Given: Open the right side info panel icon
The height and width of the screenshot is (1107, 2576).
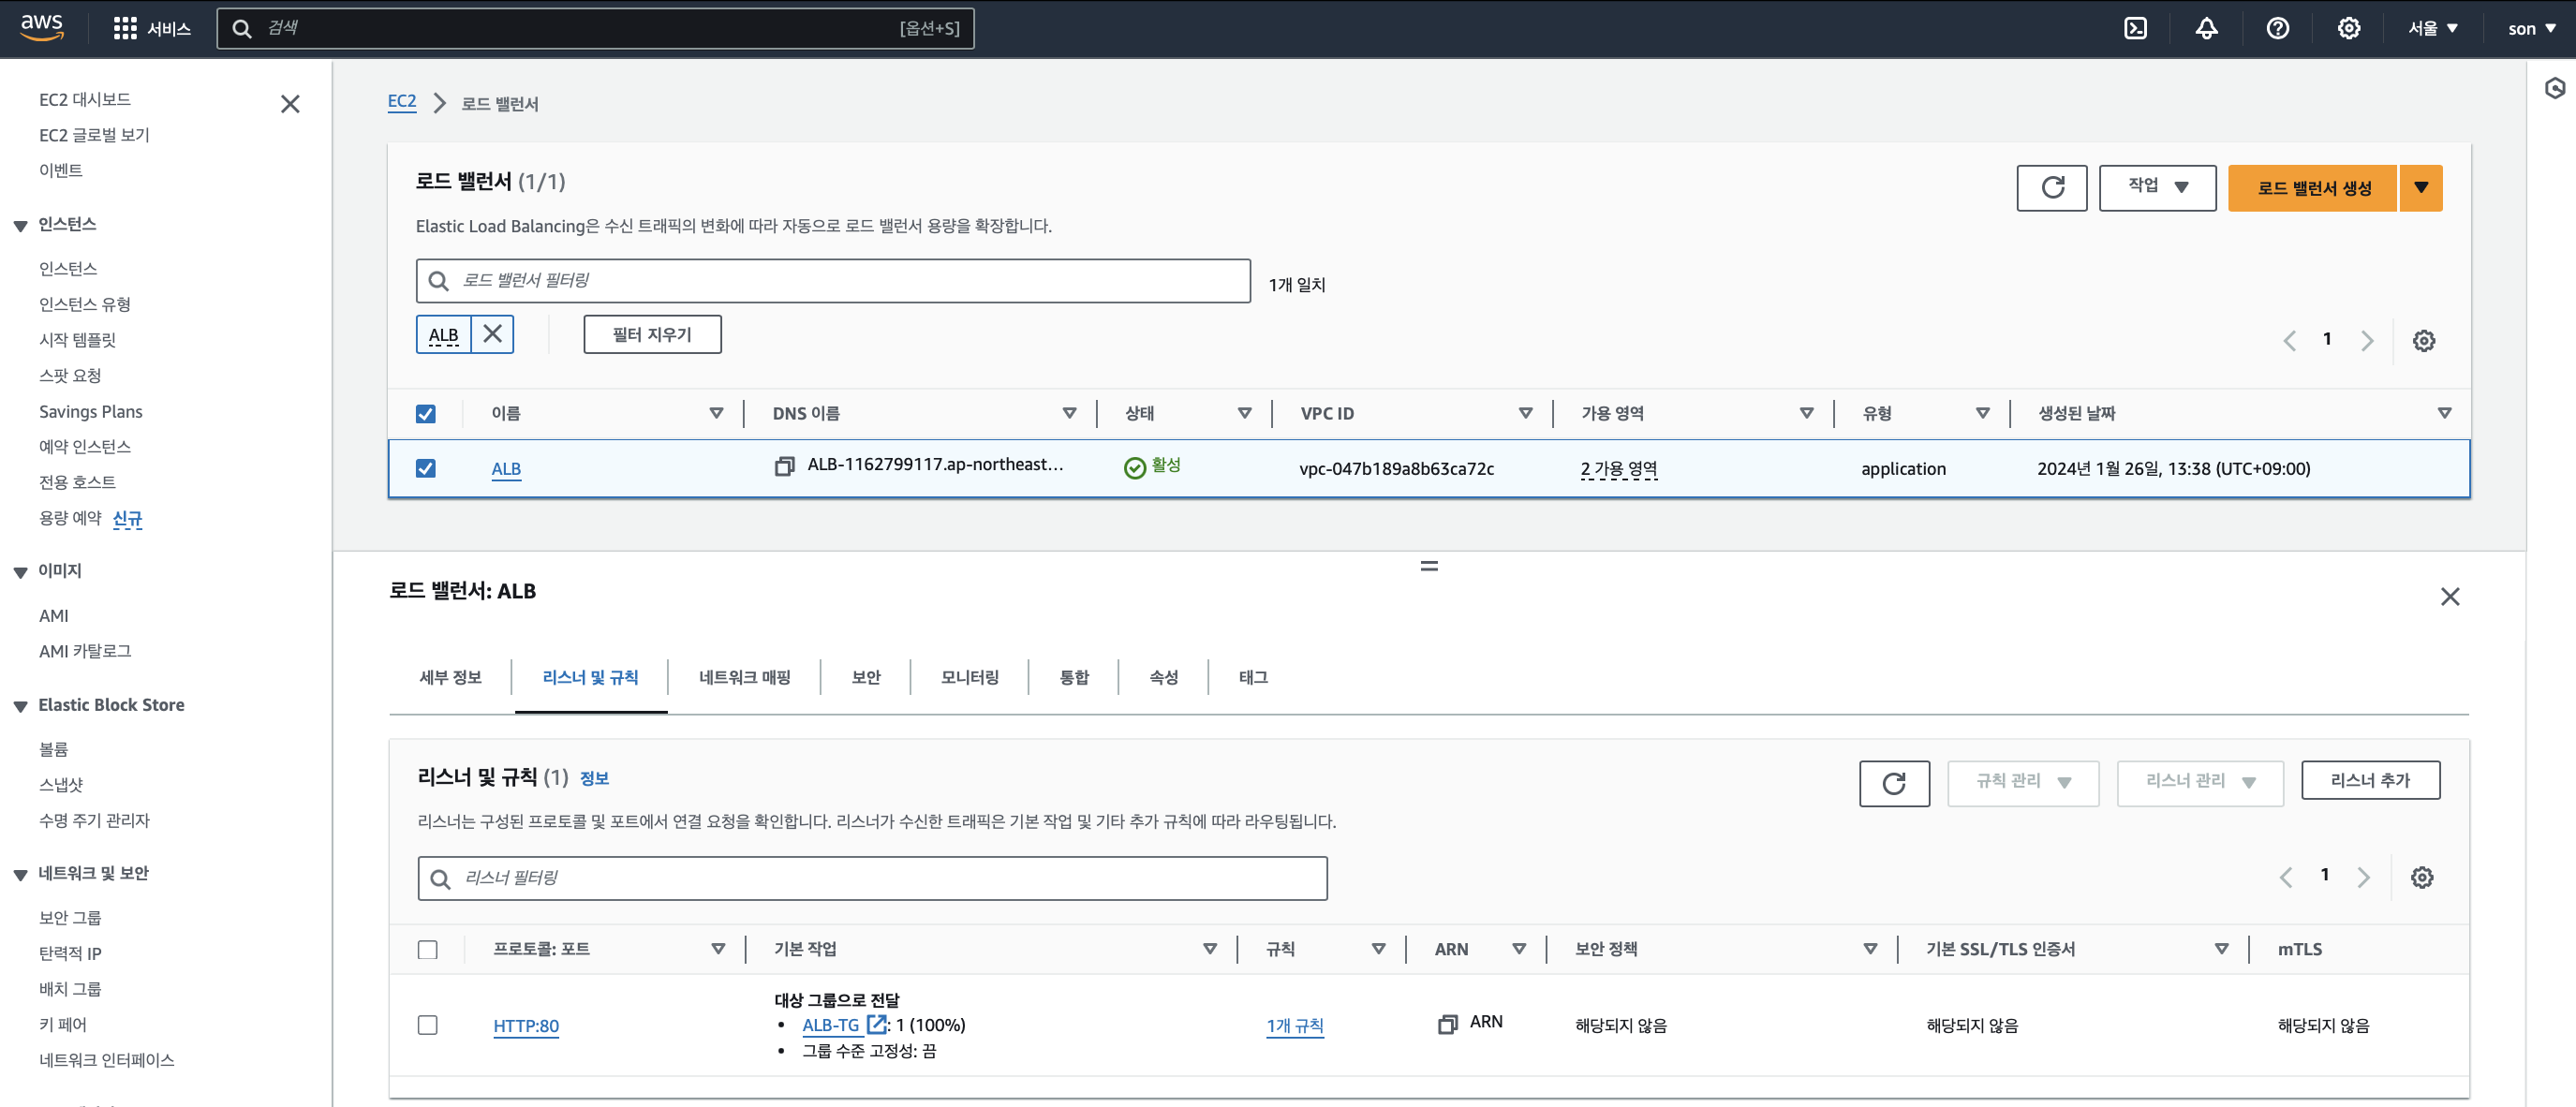Looking at the screenshot, I should pyautogui.click(x=2554, y=88).
